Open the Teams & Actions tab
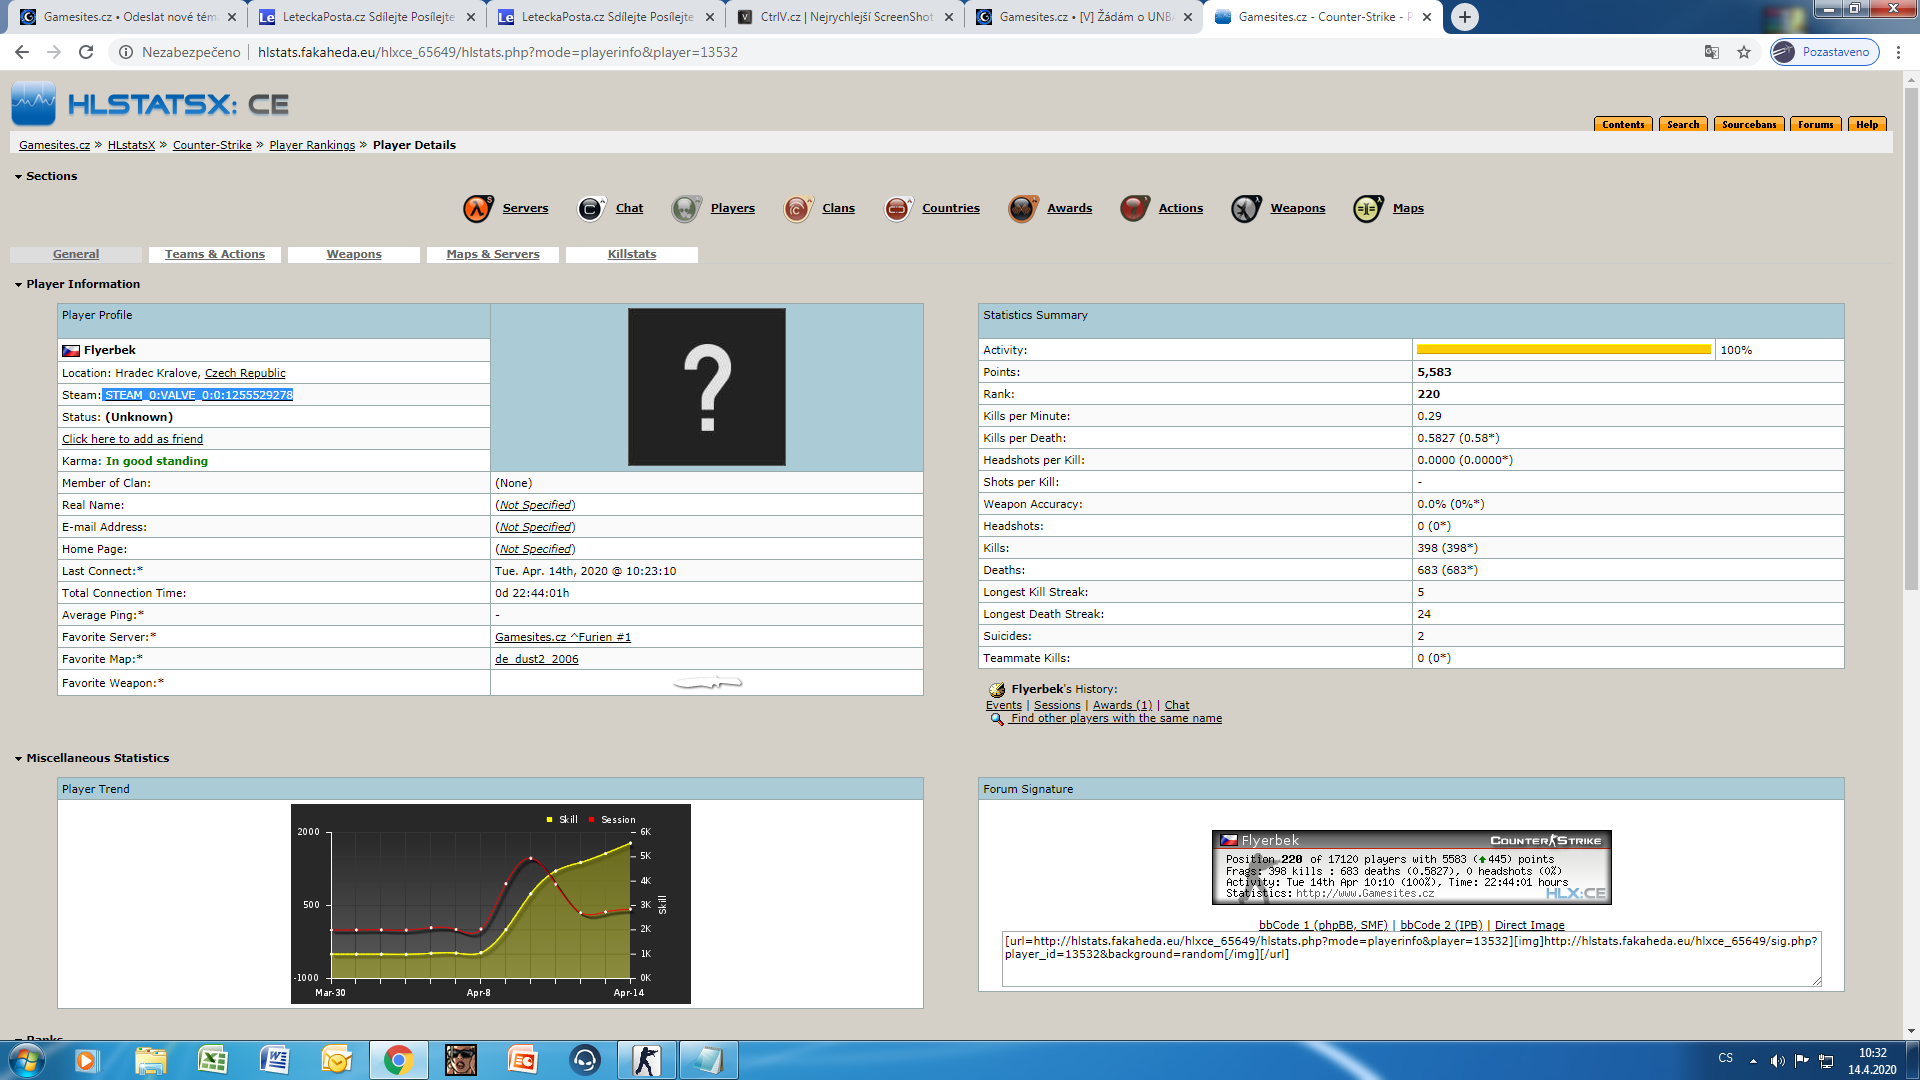1920x1080 pixels. [x=215, y=254]
